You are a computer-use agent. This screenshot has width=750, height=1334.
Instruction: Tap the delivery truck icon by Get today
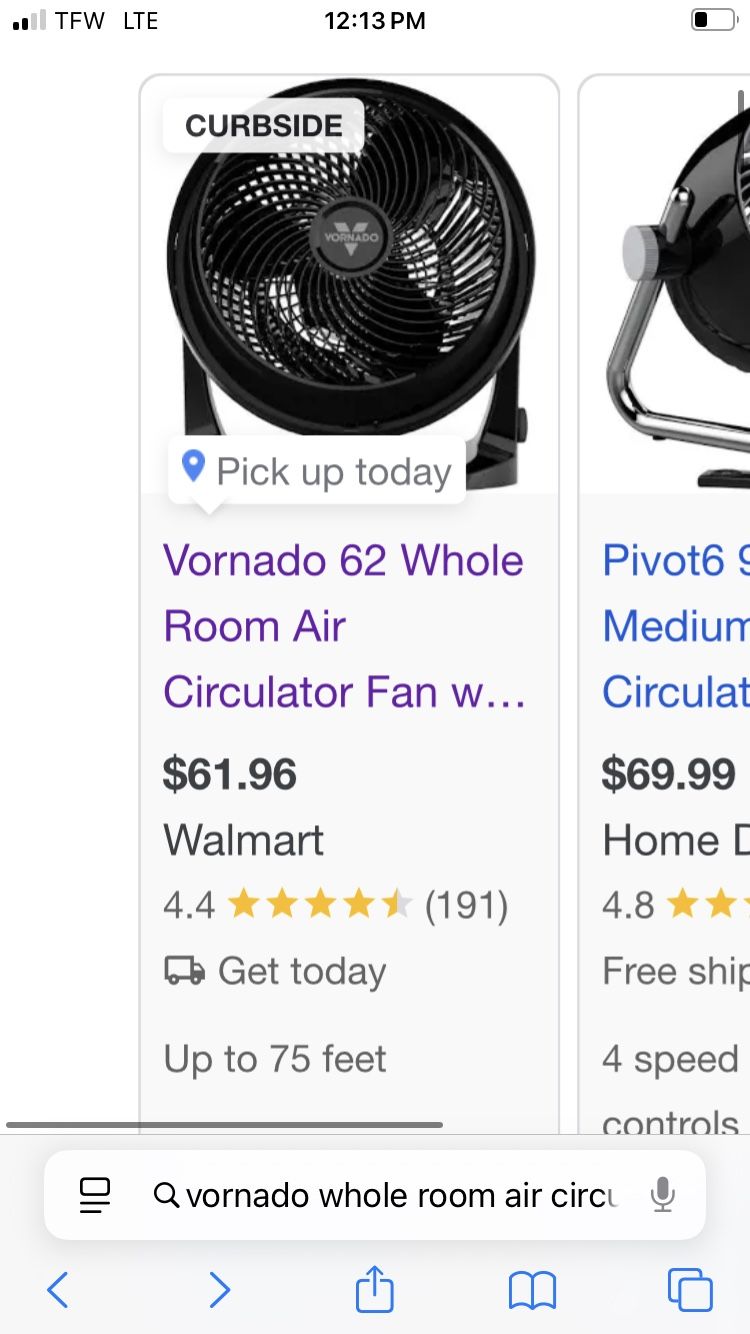point(185,971)
